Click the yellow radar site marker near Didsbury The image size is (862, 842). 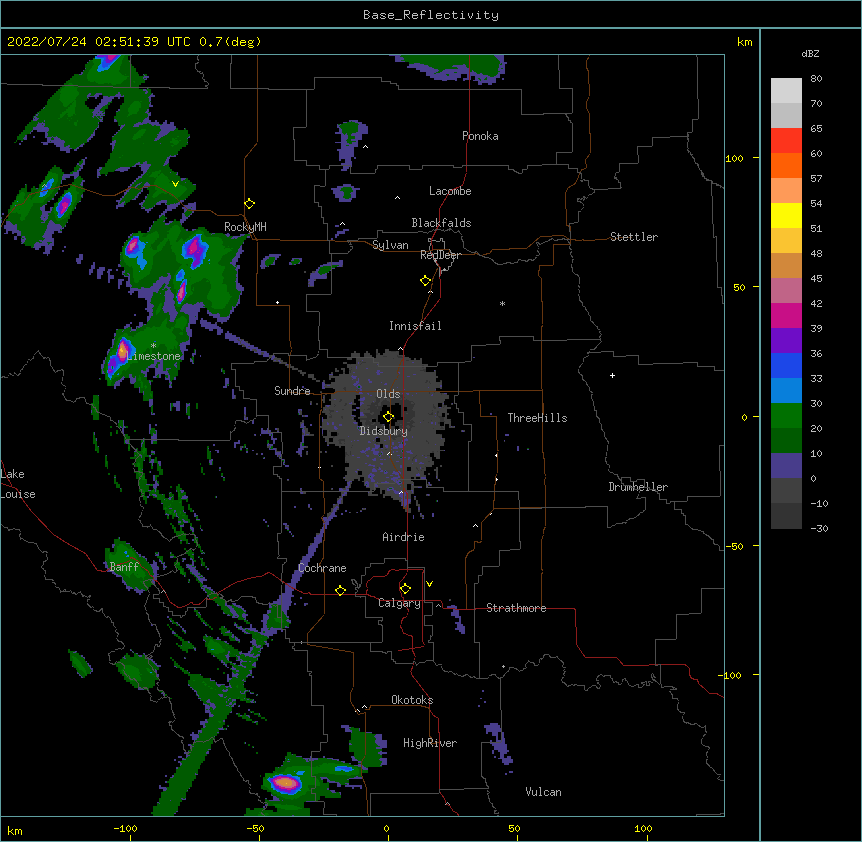click(388, 417)
